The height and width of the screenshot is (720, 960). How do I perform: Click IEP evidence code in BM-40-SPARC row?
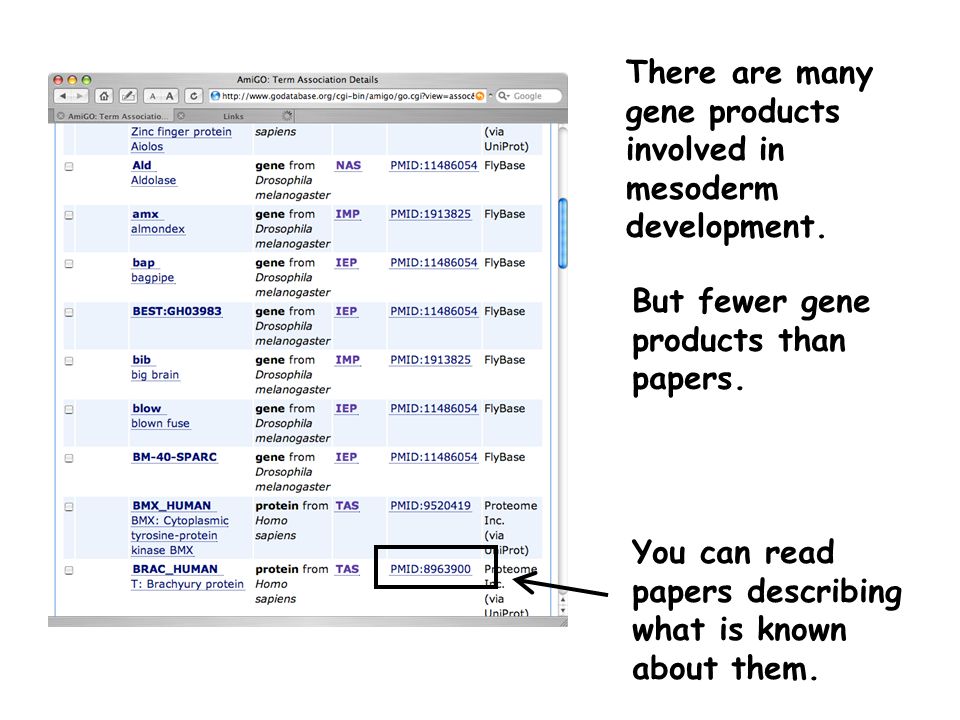coord(346,457)
